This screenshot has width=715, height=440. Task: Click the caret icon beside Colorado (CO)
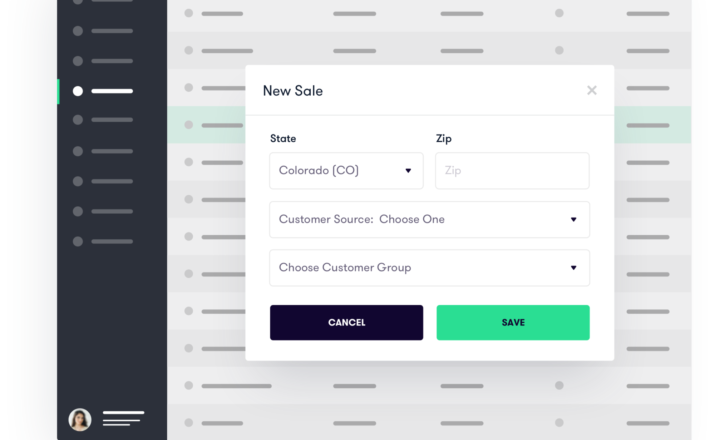(408, 171)
